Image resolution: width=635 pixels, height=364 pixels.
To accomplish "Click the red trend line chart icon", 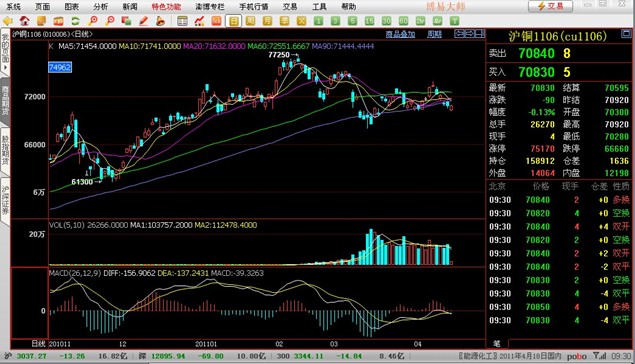I will (x=199, y=21).
